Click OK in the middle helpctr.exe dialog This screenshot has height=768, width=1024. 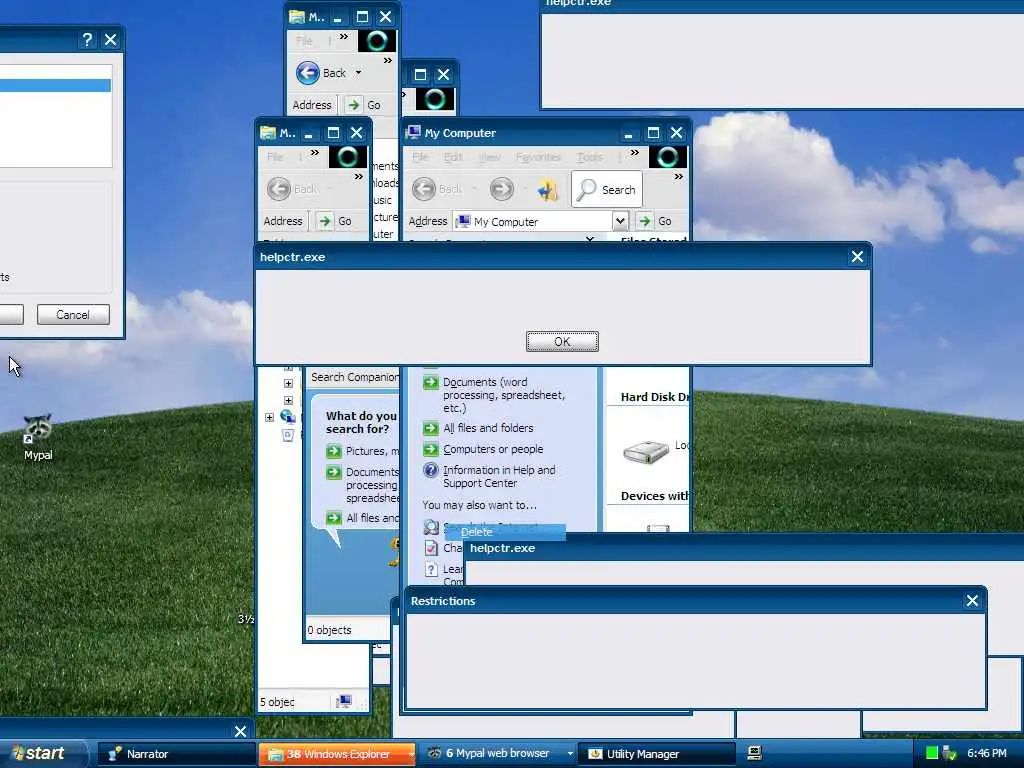tap(562, 342)
